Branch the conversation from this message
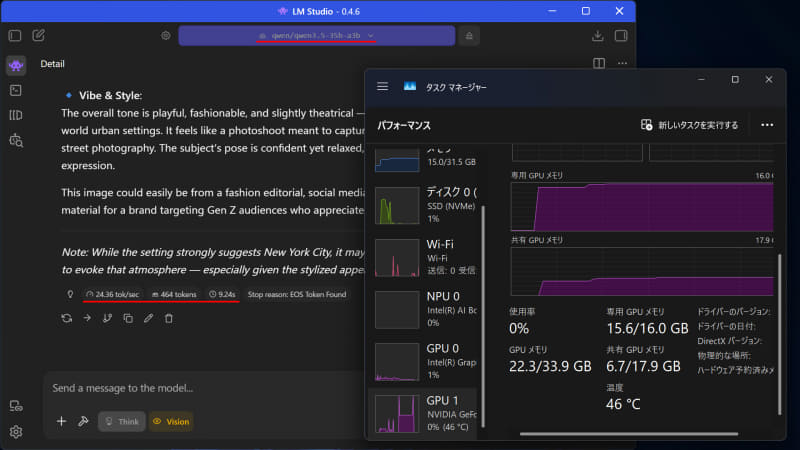The image size is (800, 450). pos(107,318)
